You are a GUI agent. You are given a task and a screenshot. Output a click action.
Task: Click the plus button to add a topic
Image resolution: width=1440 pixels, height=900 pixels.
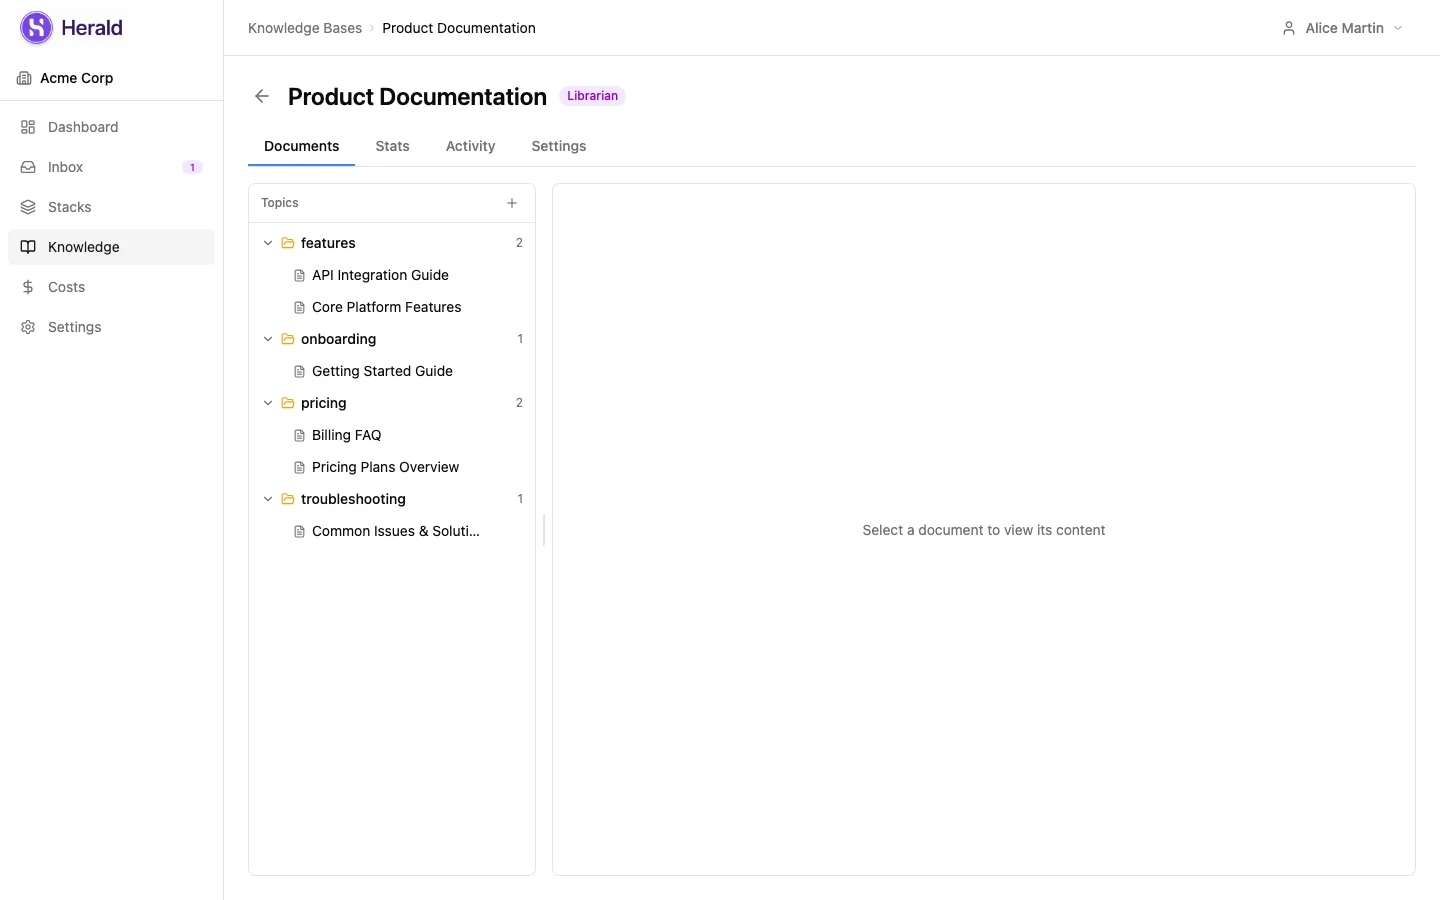tap(512, 202)
